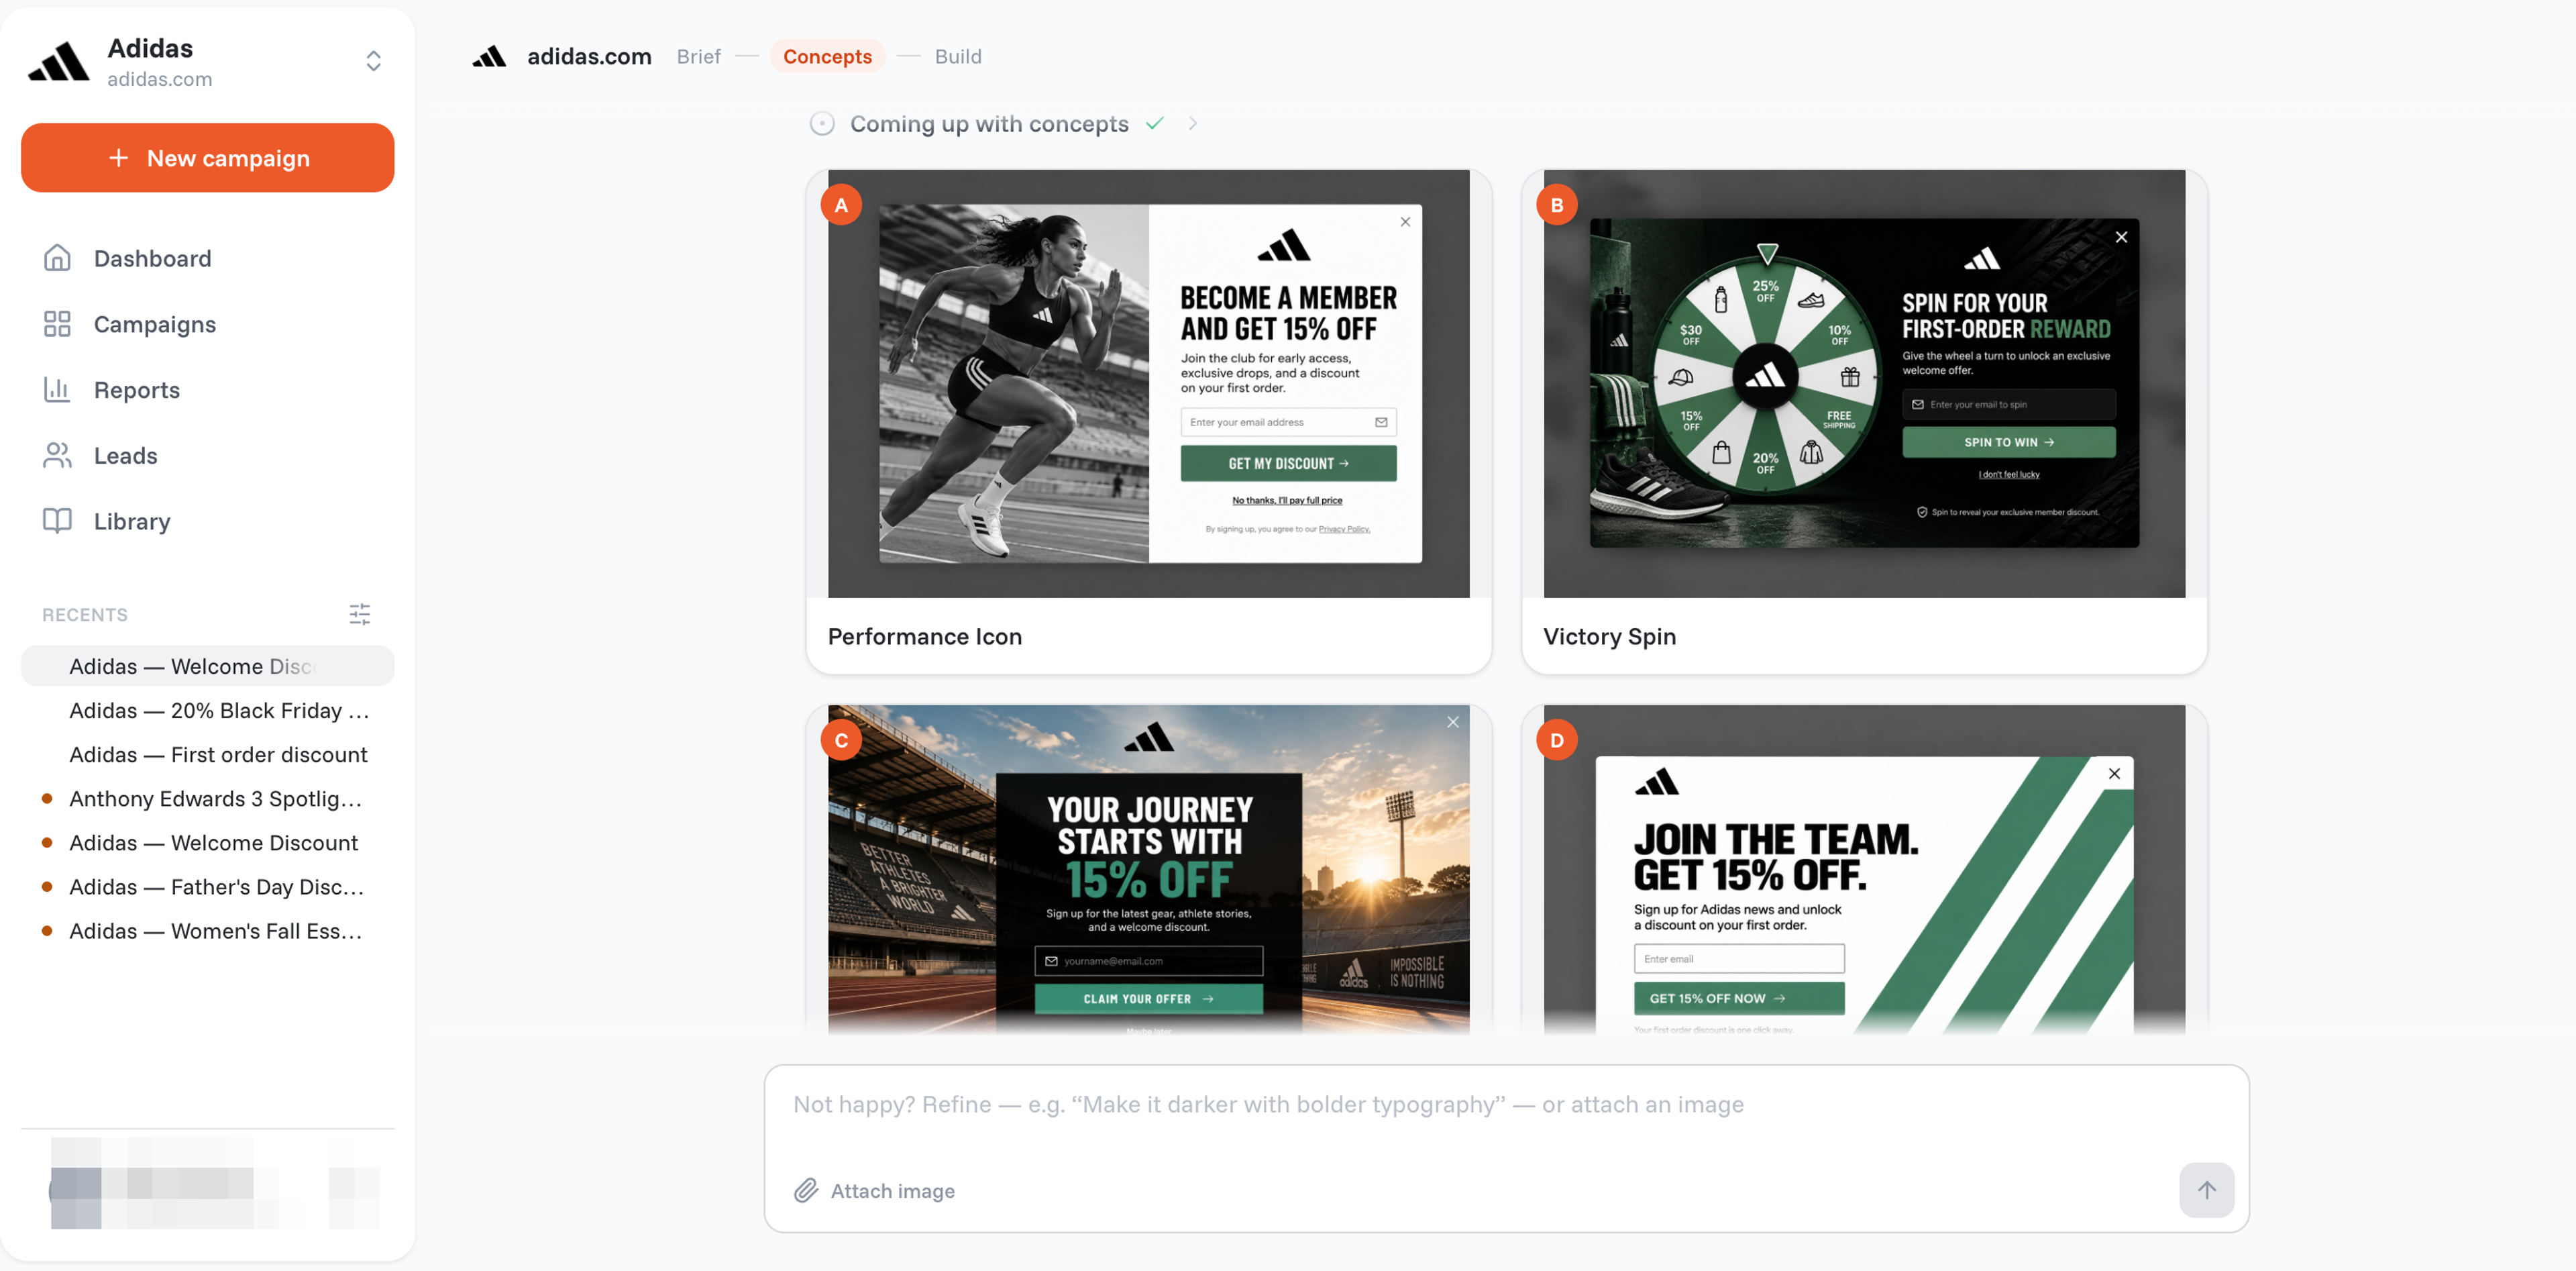The width and height of the screenshot is (2576, 1271).
Task: Click the paperclip Attach image icon
Action: [806, 1190]
